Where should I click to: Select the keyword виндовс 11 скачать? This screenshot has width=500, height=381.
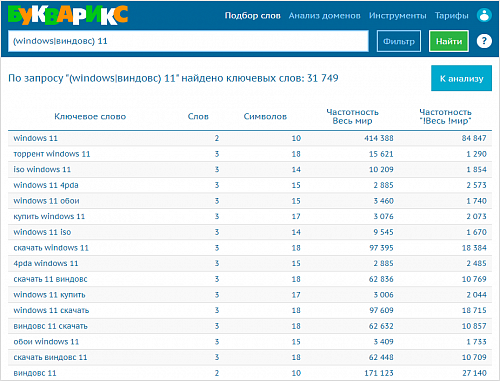50,326
